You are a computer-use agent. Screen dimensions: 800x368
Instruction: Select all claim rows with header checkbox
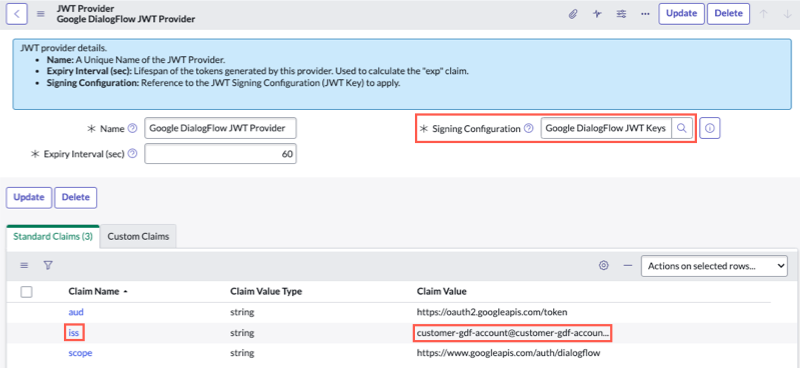[27, 292]
